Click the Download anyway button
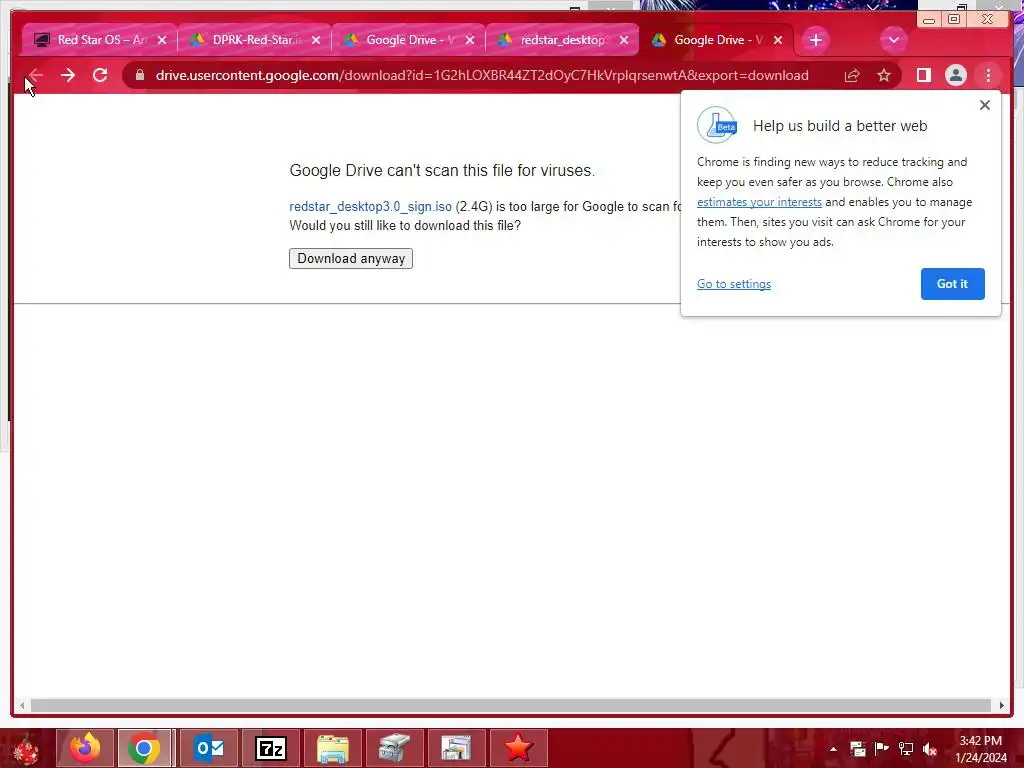 [351, 259]
